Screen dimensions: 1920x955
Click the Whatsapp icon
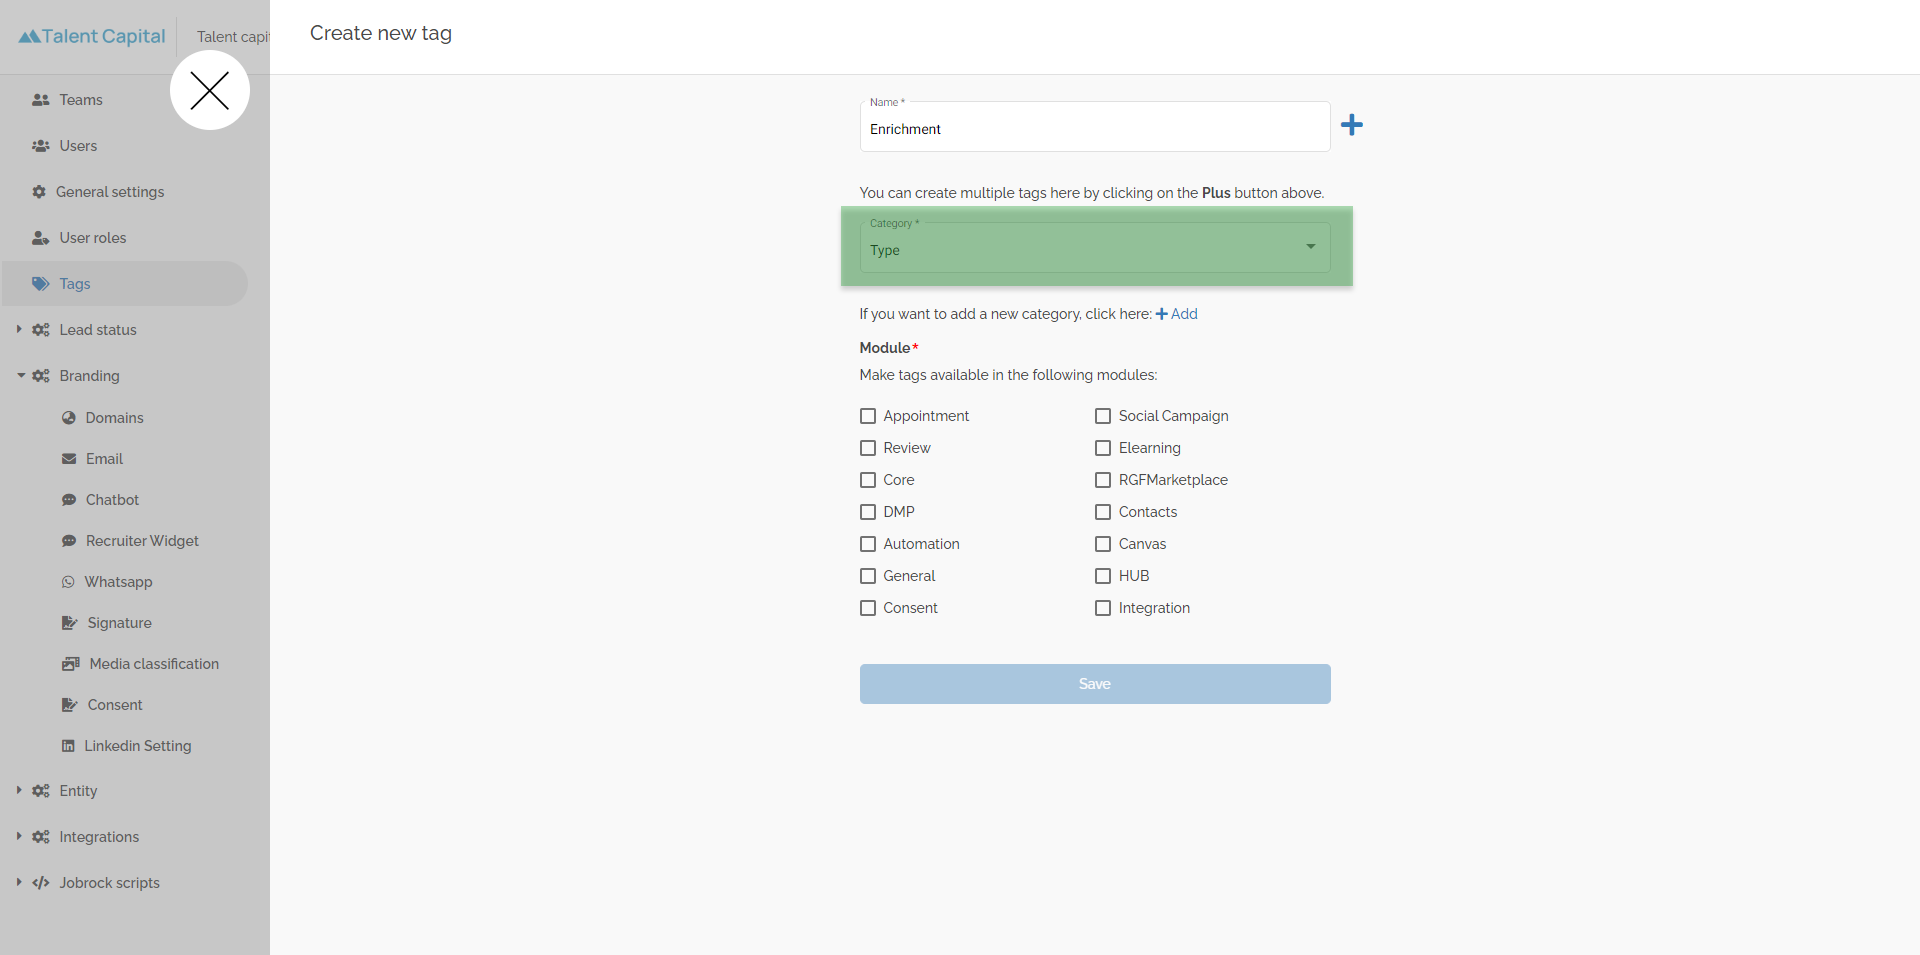(68, 582)
